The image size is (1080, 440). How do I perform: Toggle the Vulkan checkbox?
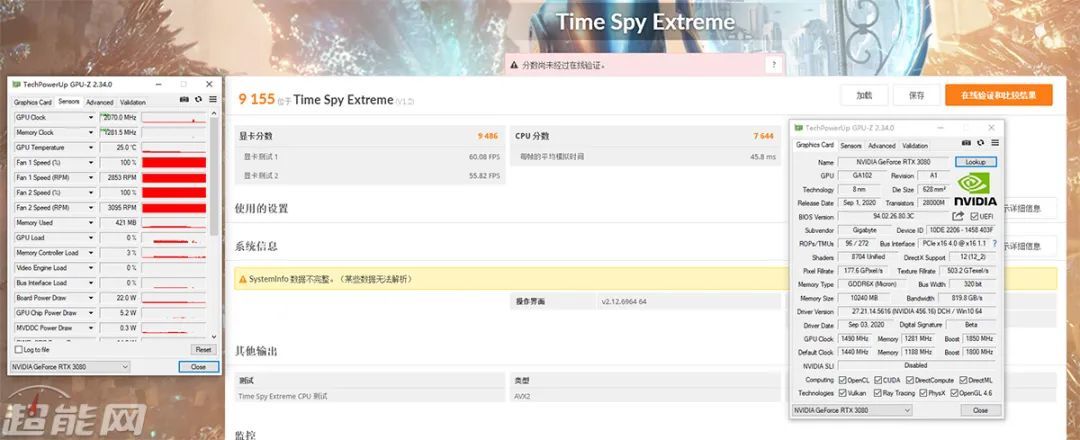[842, 393]
